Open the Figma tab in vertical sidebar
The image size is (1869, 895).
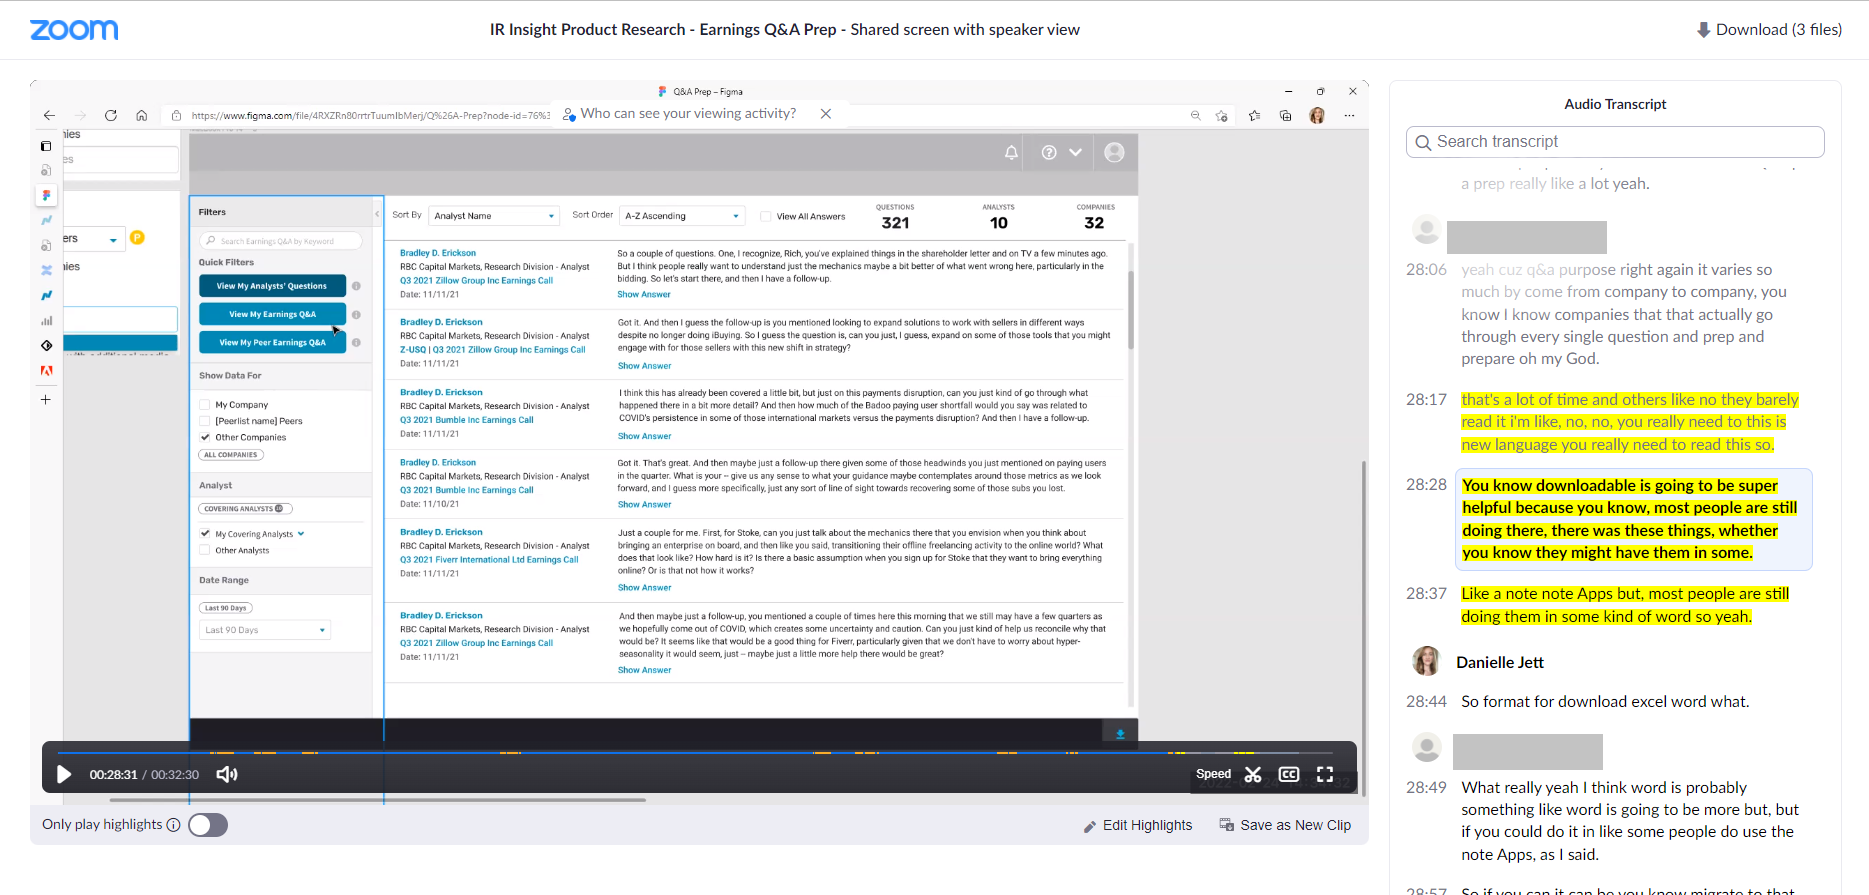[46, 195]
